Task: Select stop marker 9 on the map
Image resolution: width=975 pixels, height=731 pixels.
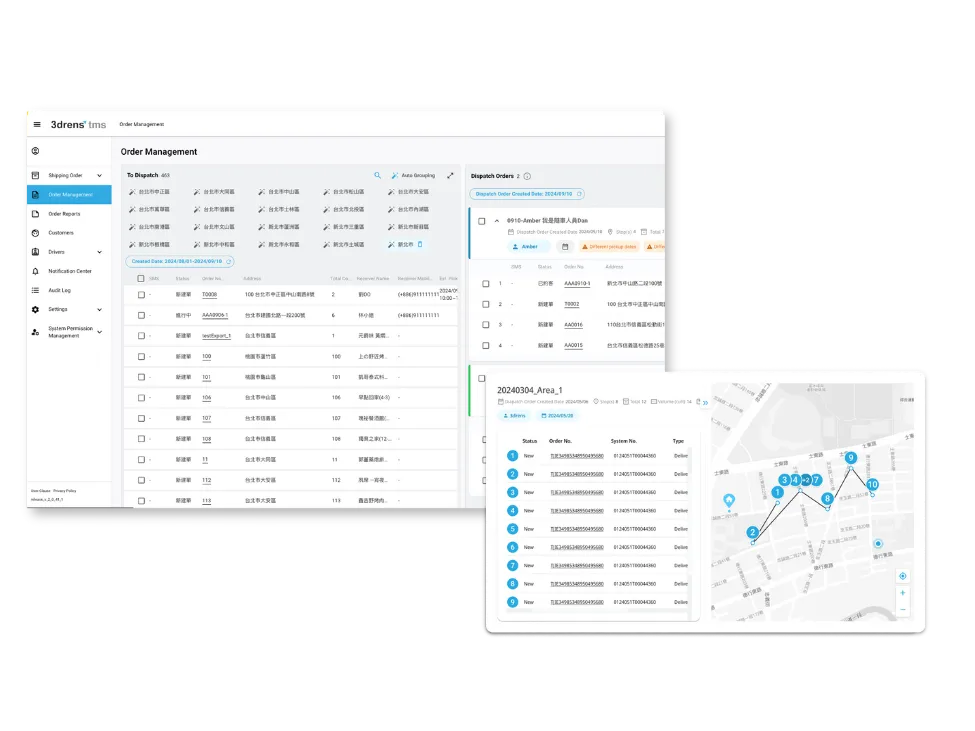Action: click(x=851, y=458)
